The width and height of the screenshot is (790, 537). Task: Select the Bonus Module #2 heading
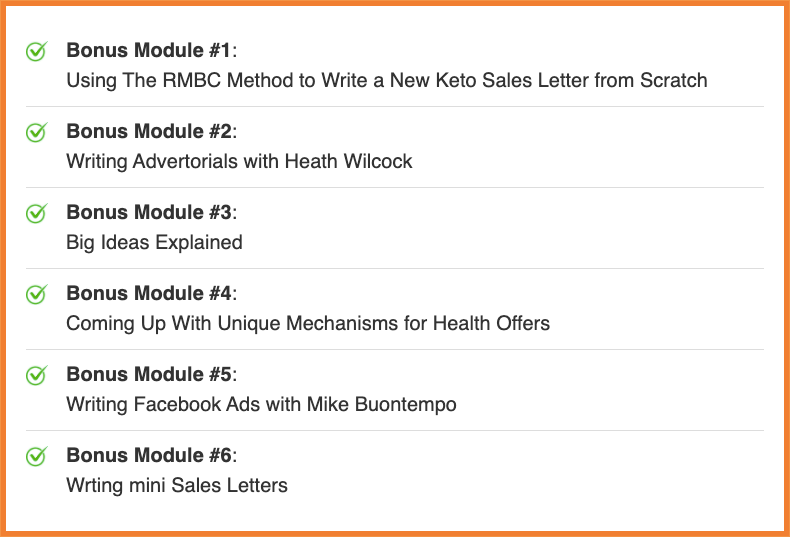coord(149,131)
